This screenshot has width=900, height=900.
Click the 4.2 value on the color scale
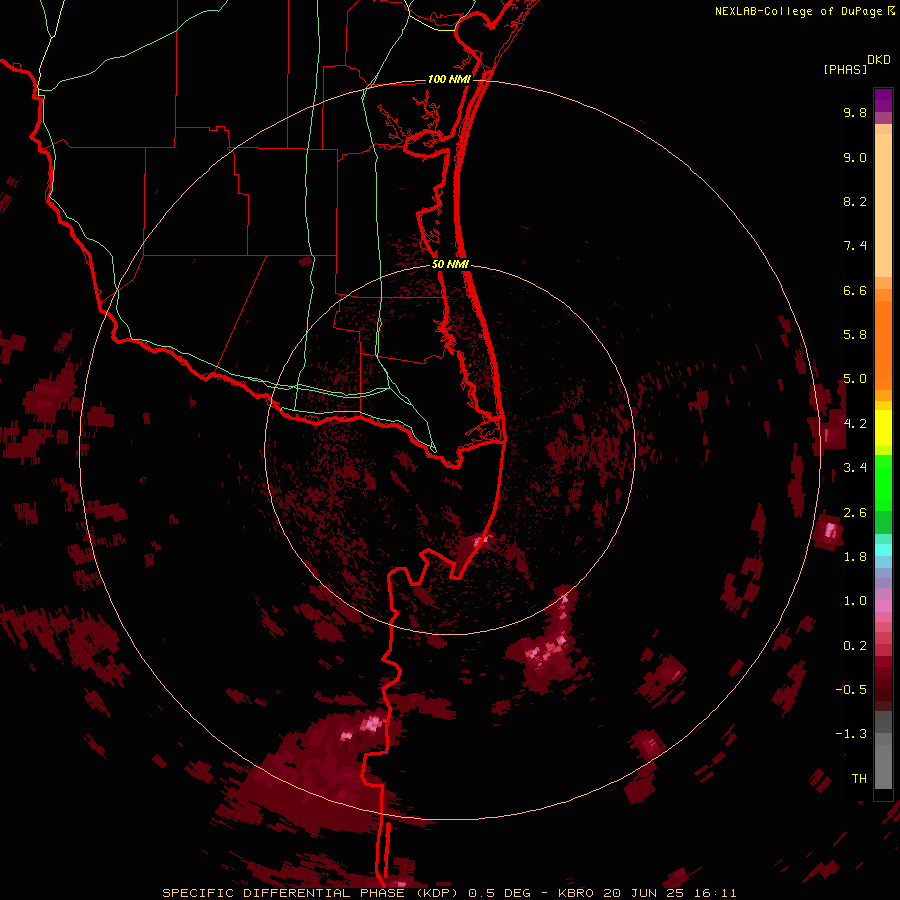855,424
